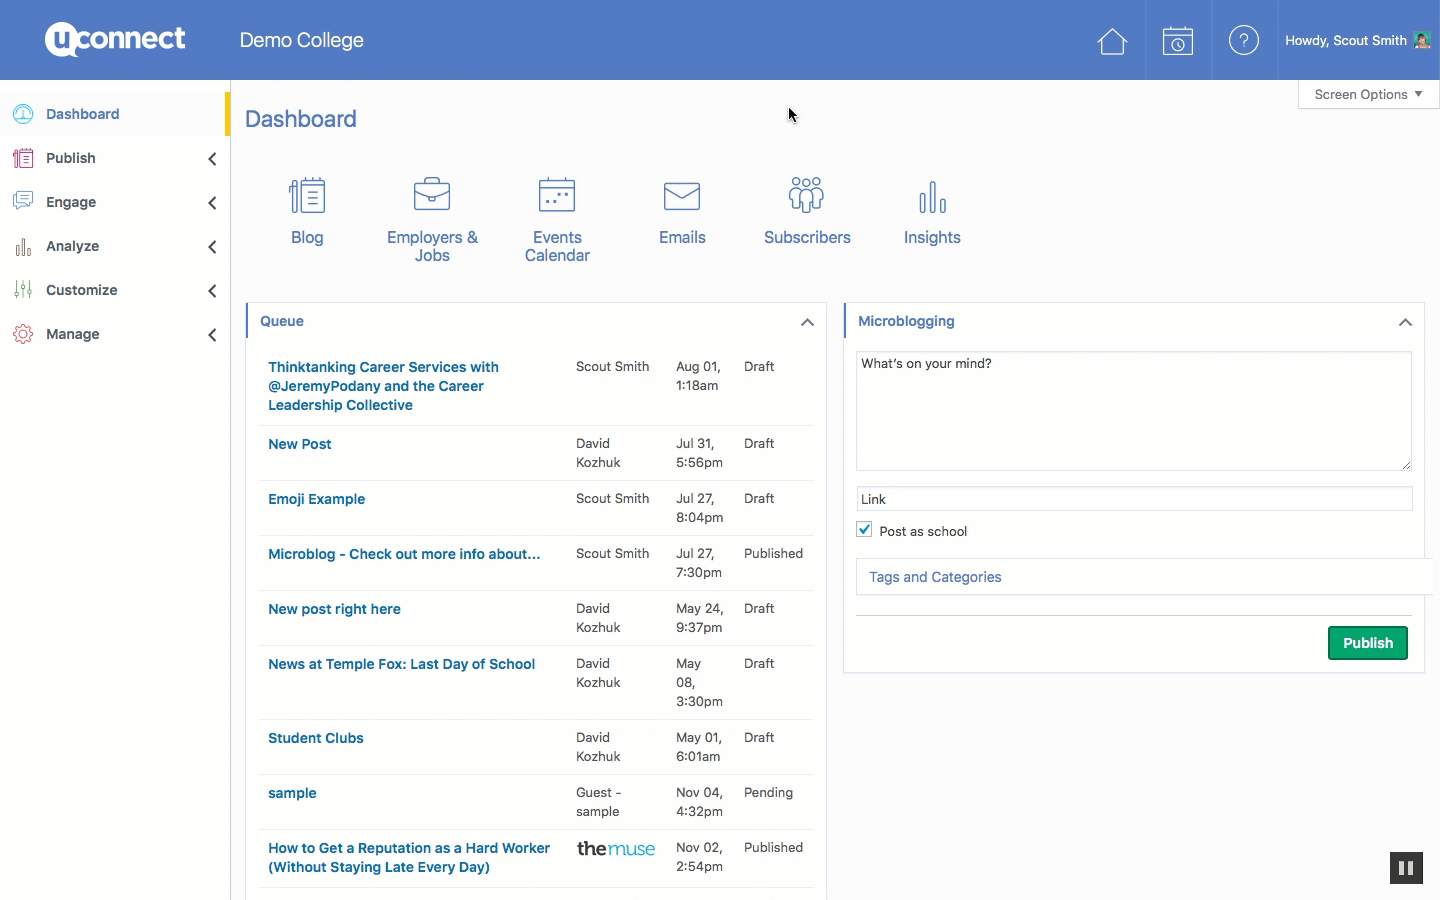The image size is (1440, 900).
Task: Open the calendar clock icon in header
Action: (x=1178, y=41)
